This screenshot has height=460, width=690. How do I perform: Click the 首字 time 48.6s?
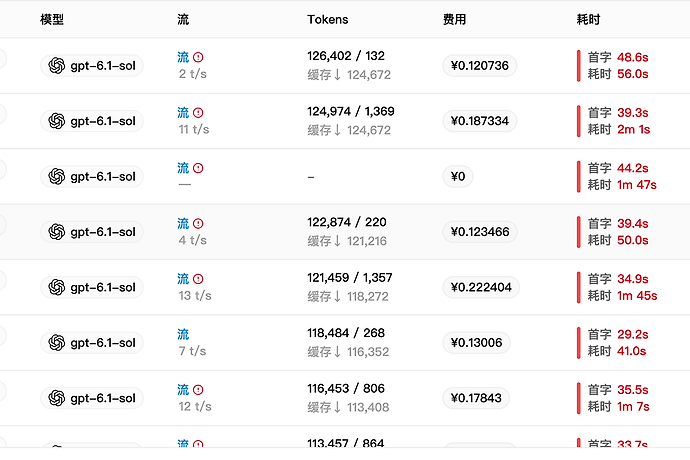click(x=632, y=57)
